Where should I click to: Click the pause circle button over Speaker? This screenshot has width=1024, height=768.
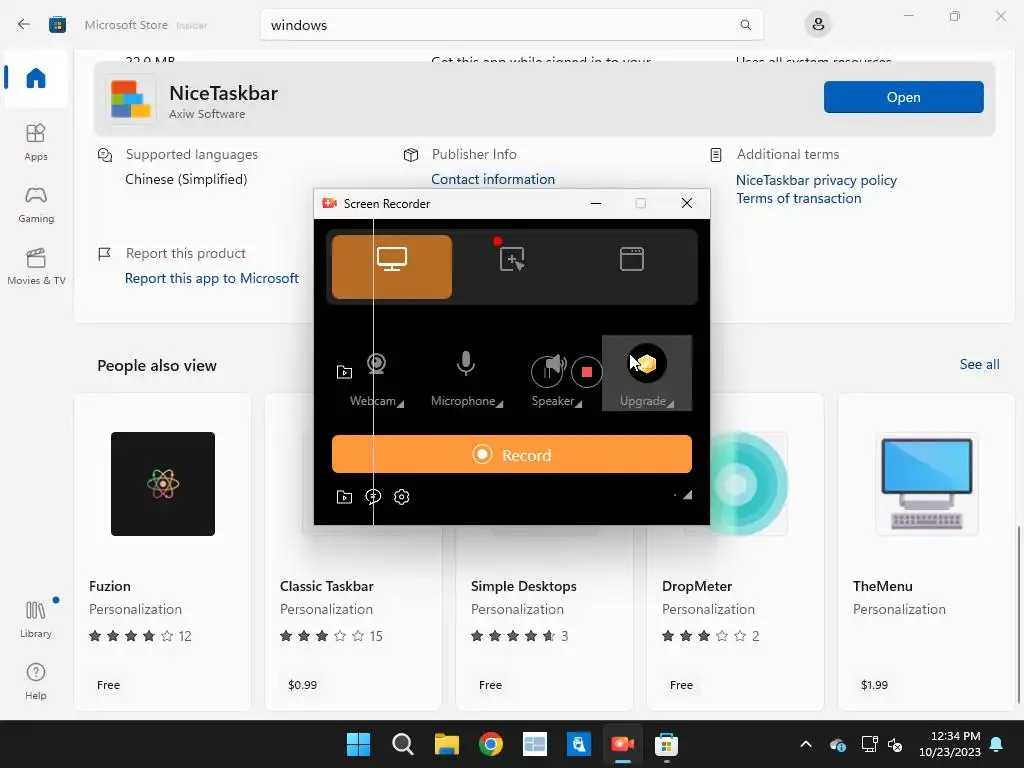tap(546, 372)
